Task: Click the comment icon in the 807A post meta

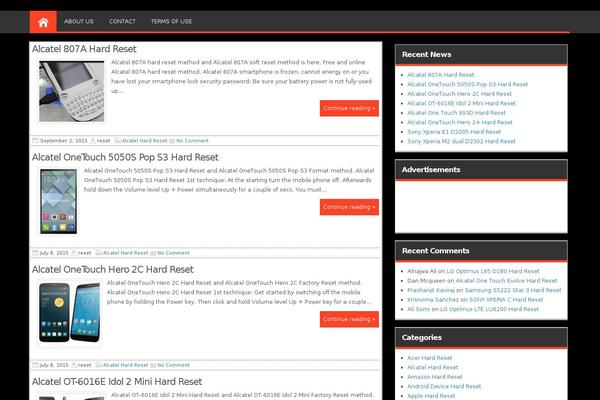Action: [x=172, y=141]
